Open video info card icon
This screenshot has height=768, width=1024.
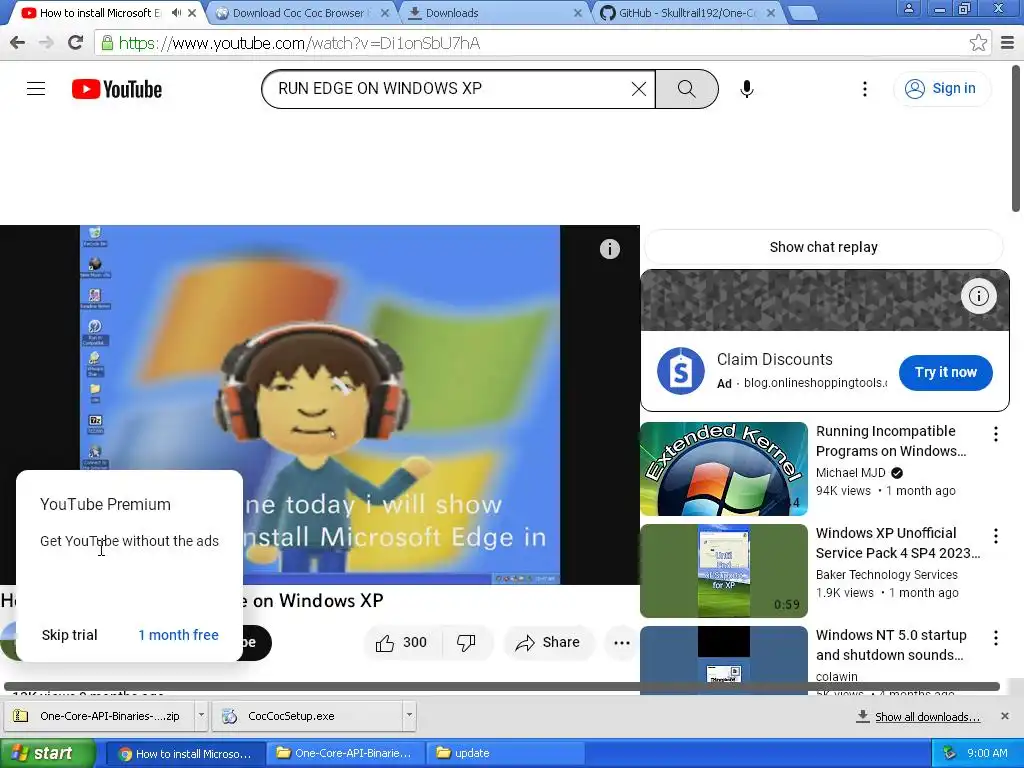609,249
